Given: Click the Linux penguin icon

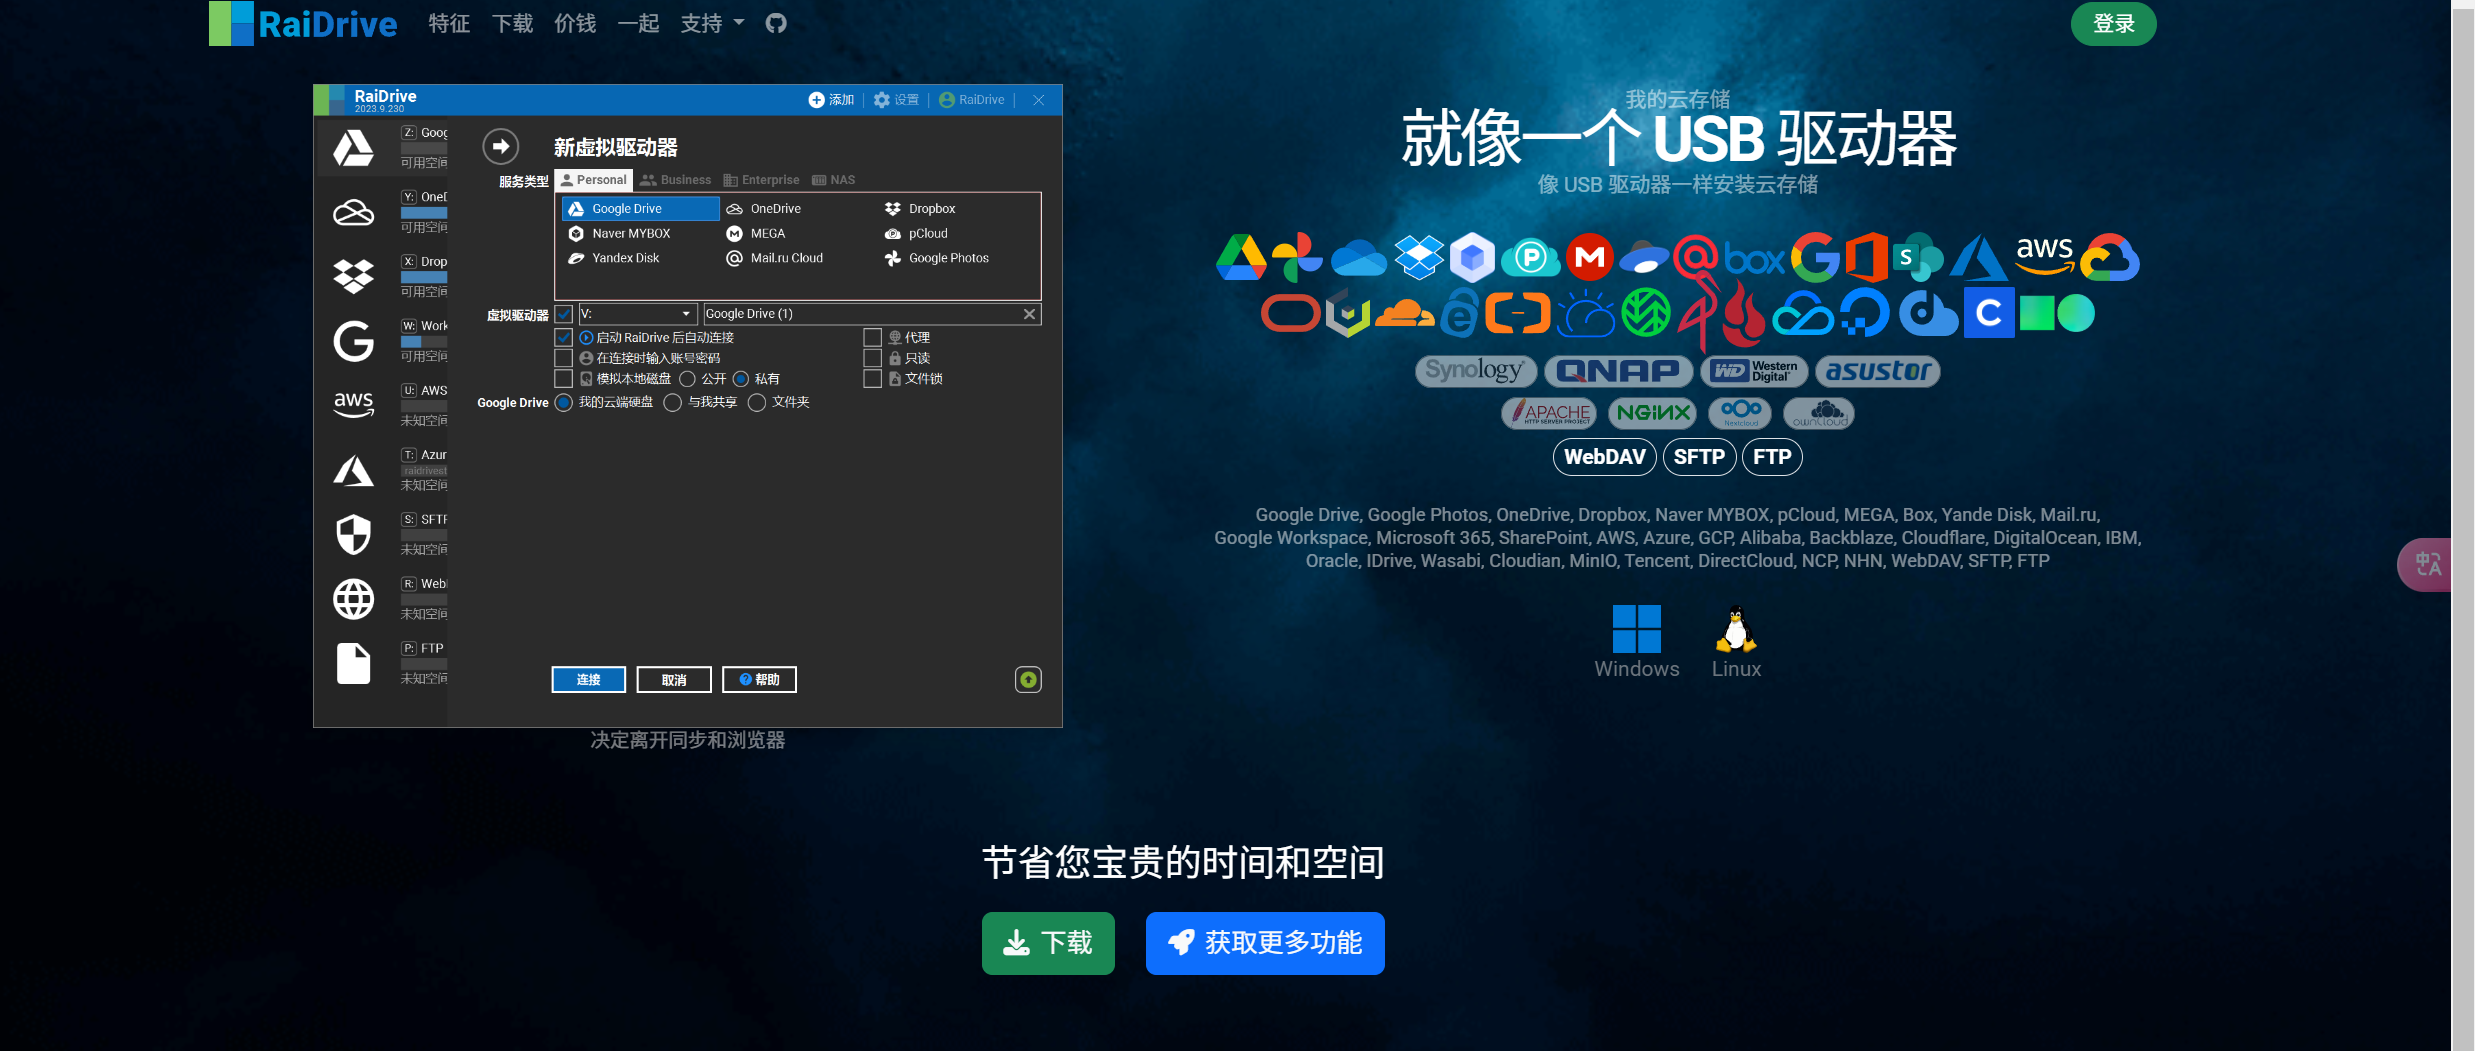Looking at the screenshot, I should coord(1735,629).
